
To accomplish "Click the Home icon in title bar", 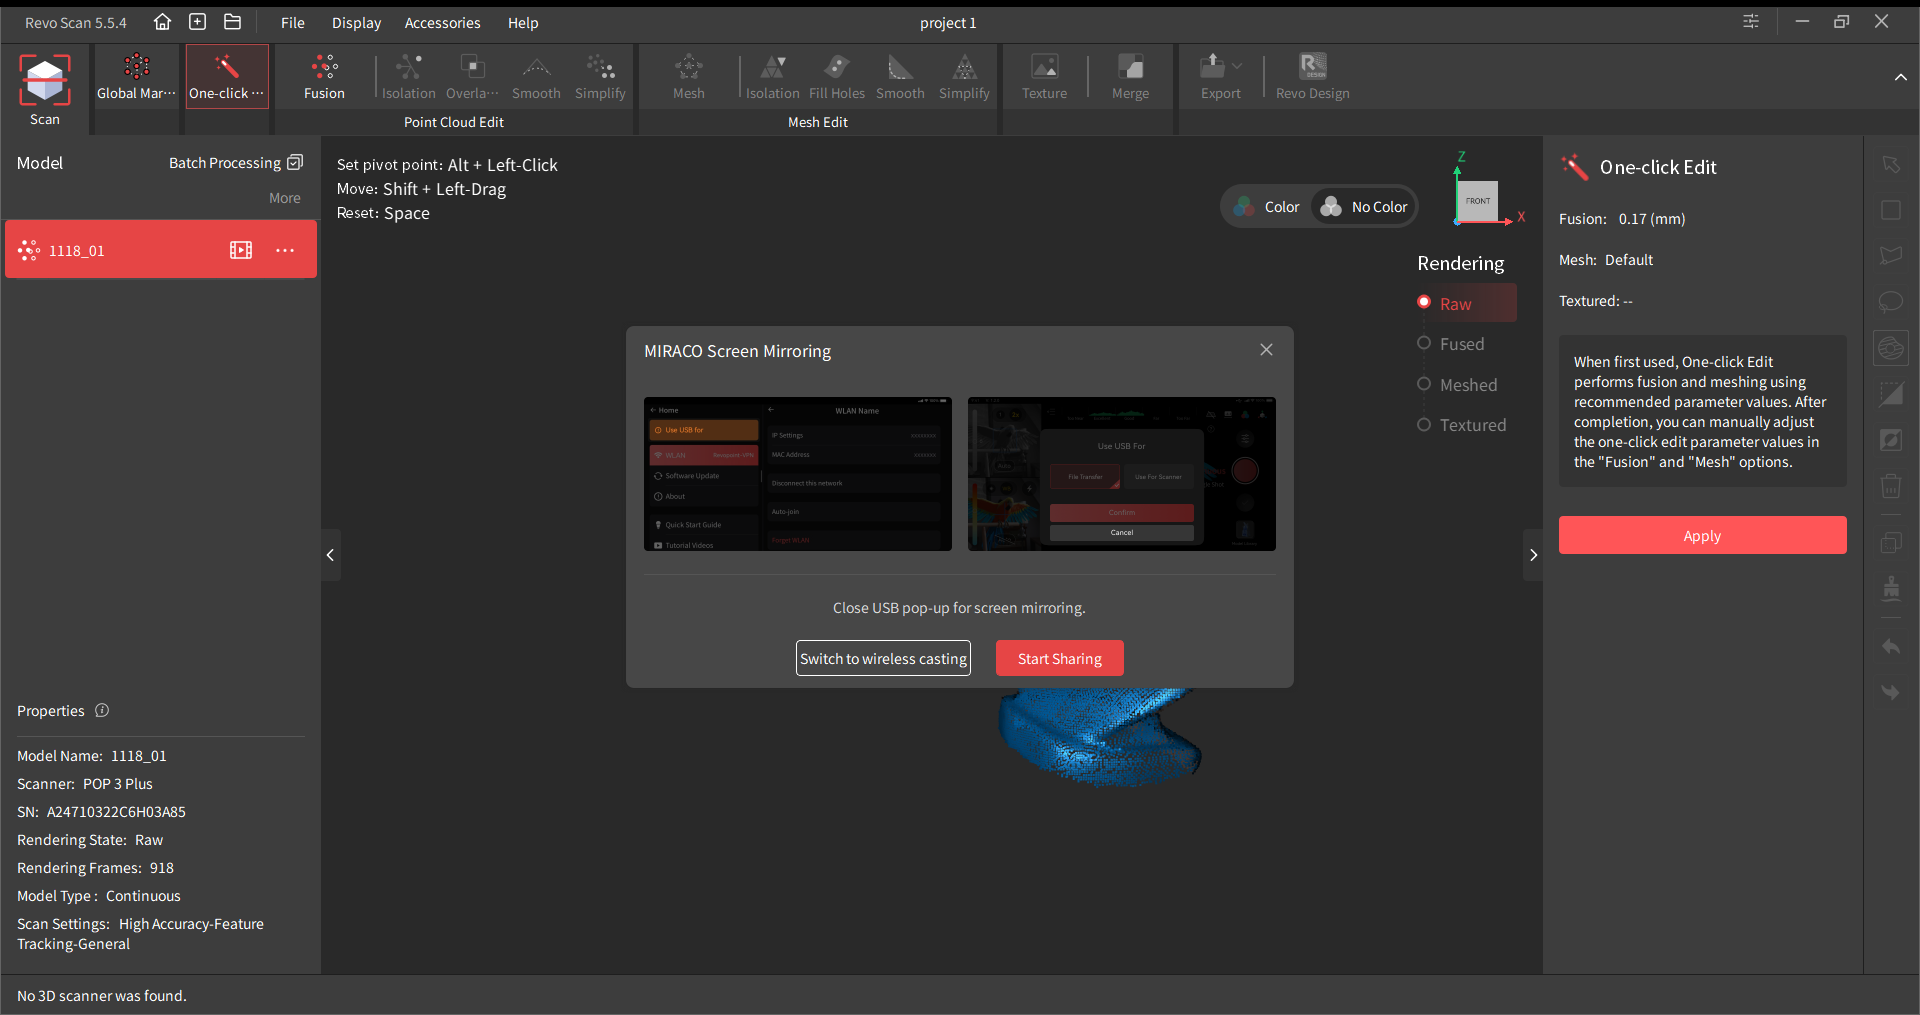I will (162, 22).
